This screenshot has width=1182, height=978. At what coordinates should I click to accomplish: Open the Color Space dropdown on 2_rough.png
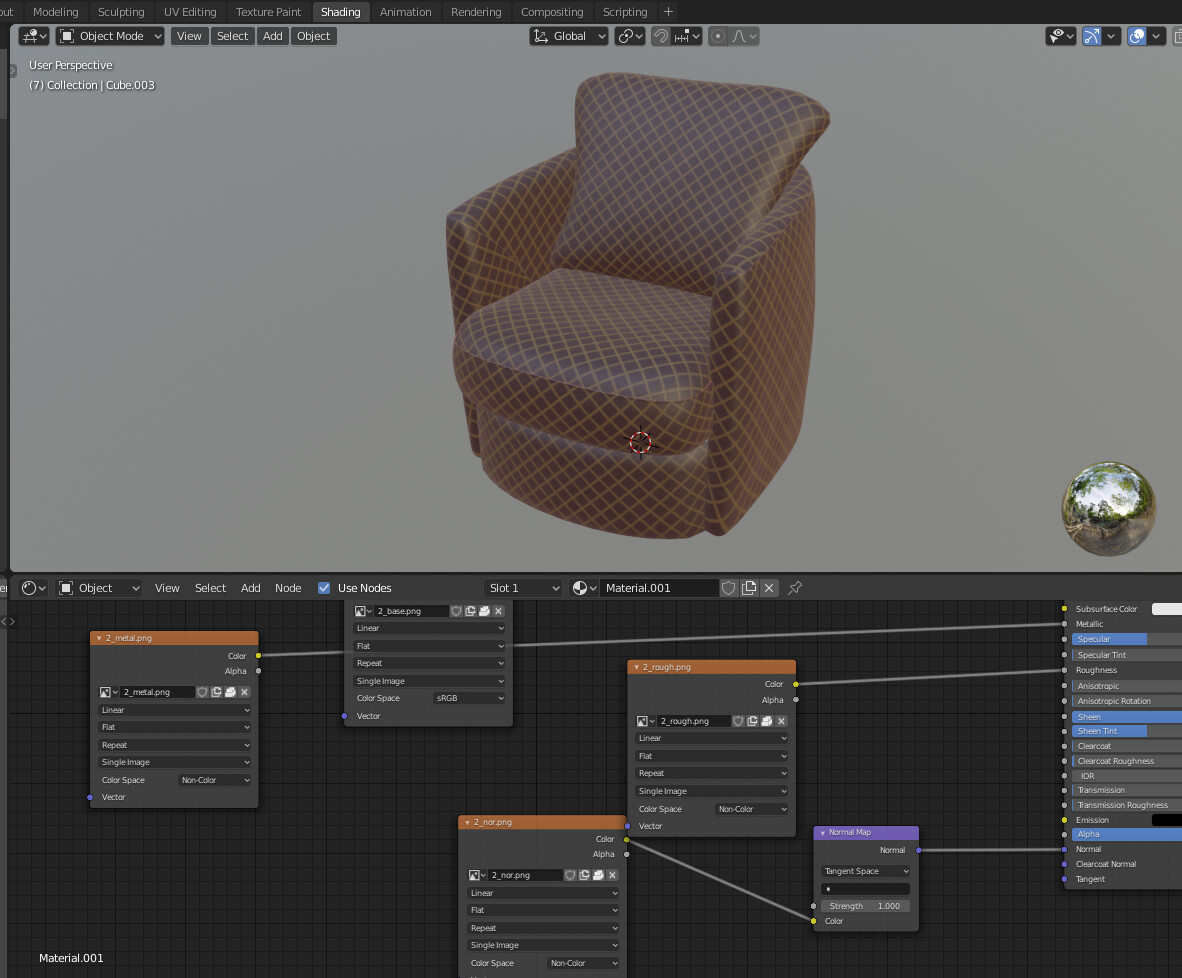tap(751, 808)
